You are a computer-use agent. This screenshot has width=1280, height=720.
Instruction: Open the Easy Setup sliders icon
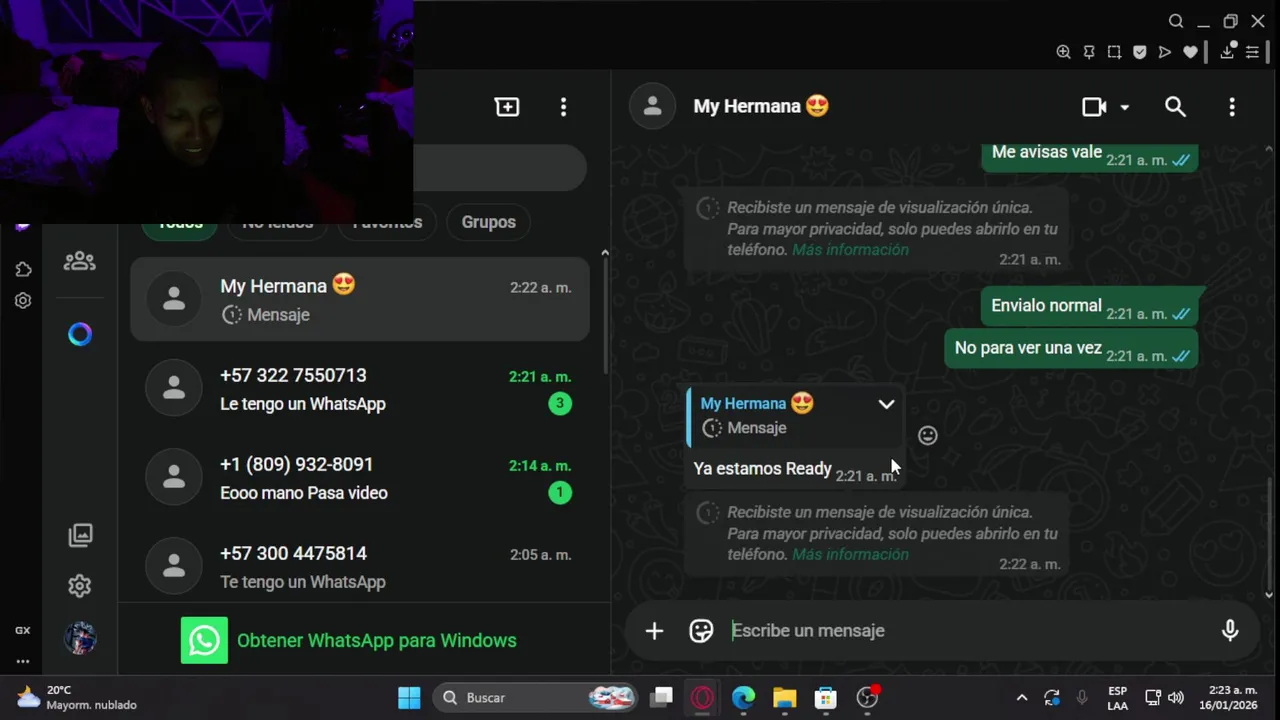pyautogui.click(x=1252, y=52)
